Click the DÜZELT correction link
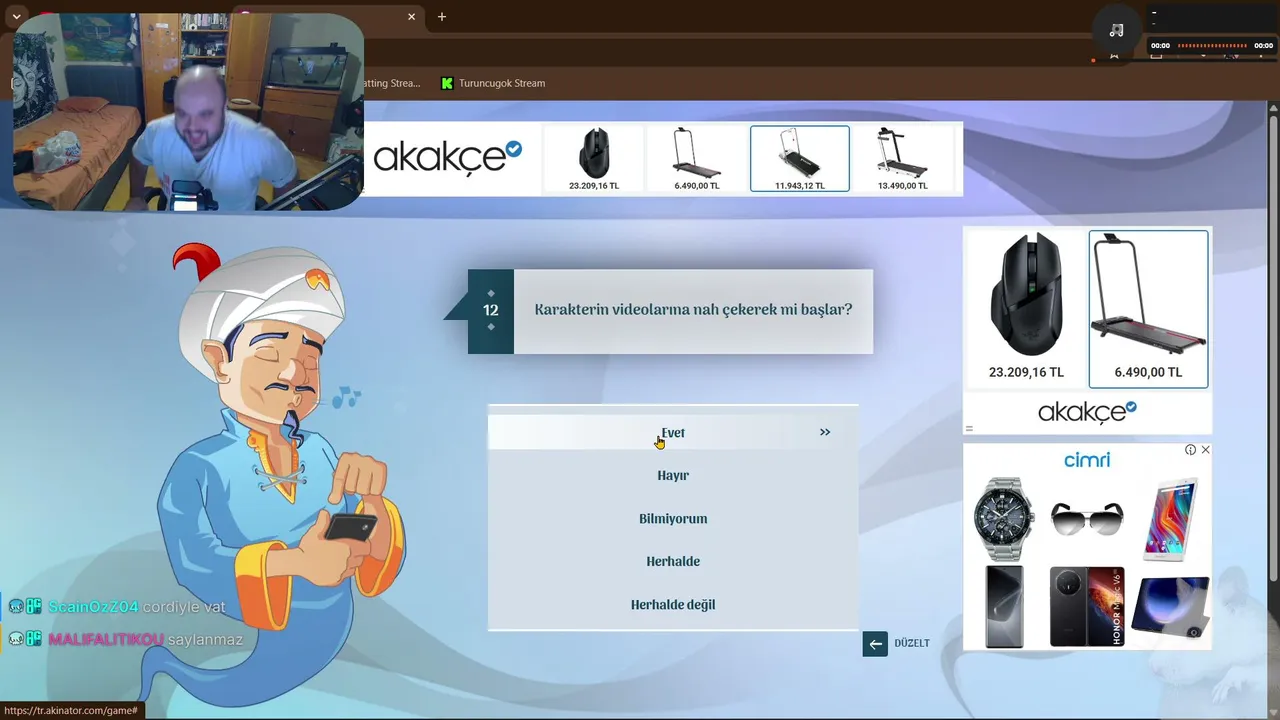Screen dimensions: 1280x720 pos(912,643)
